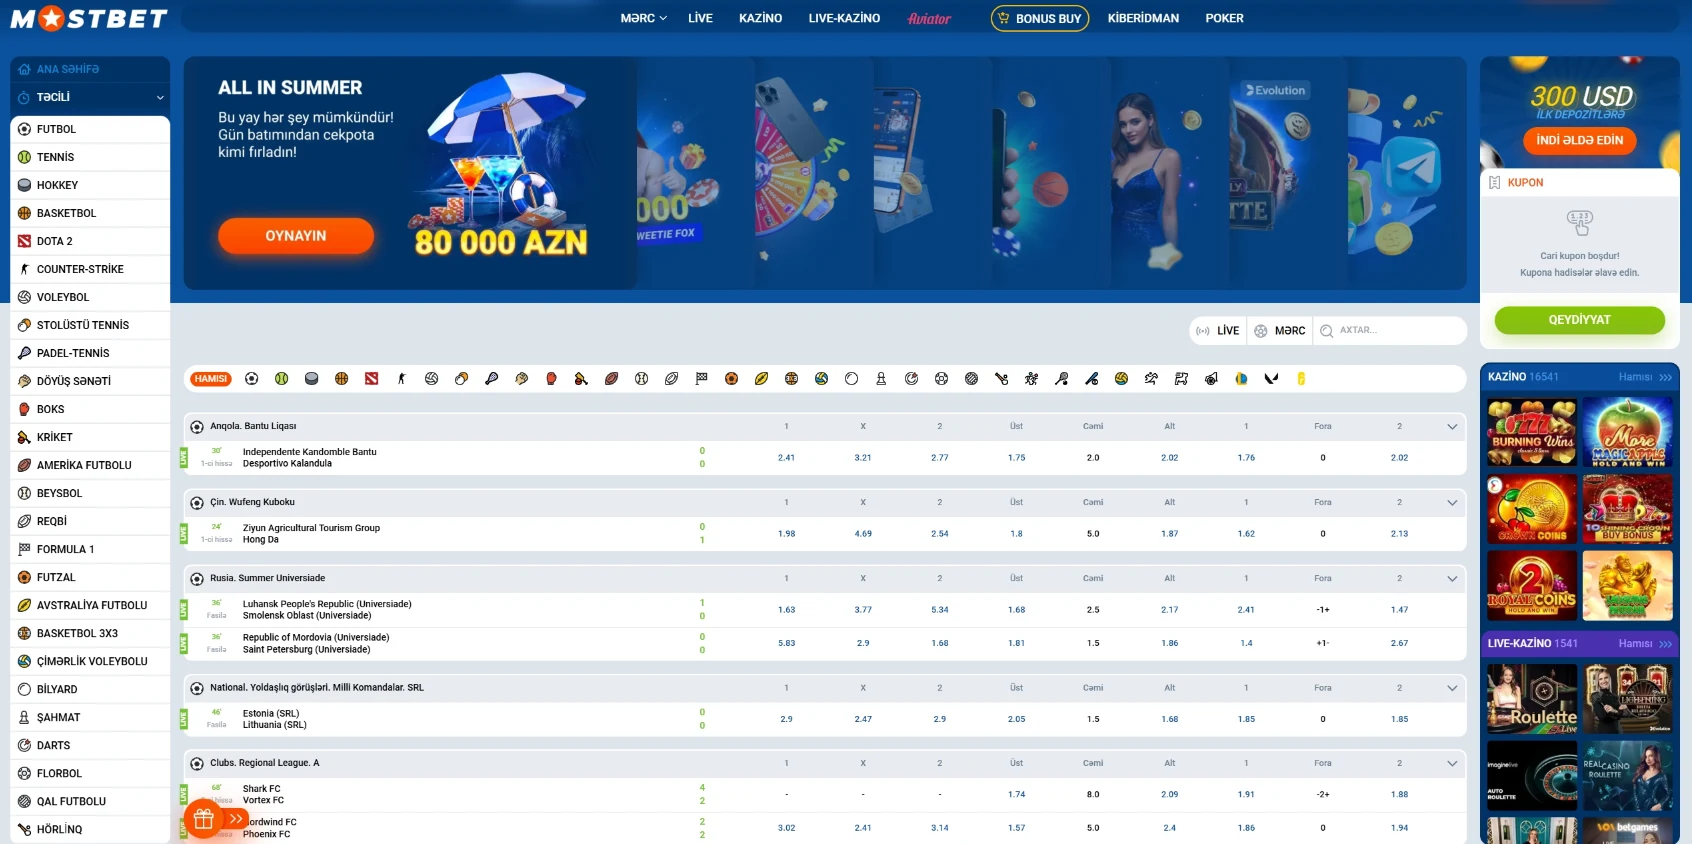The image size is (1692, 844).
Task: Open the Evolution promo banner card
Action: pyautogui.click(x=1286, y=172)
